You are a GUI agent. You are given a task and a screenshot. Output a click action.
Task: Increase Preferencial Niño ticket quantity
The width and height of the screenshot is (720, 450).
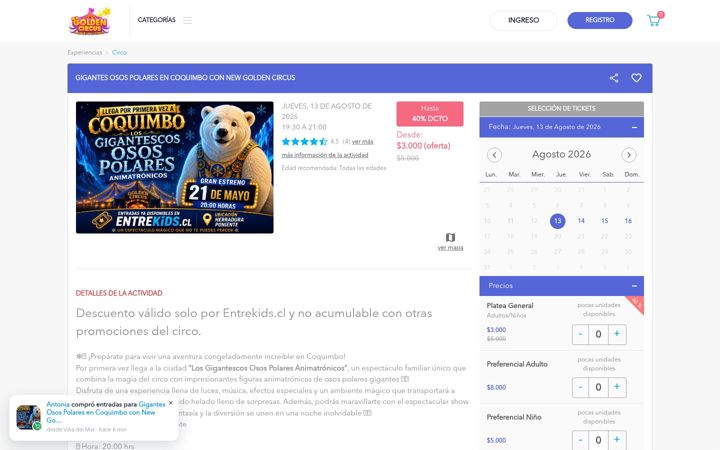pos(617,440)
